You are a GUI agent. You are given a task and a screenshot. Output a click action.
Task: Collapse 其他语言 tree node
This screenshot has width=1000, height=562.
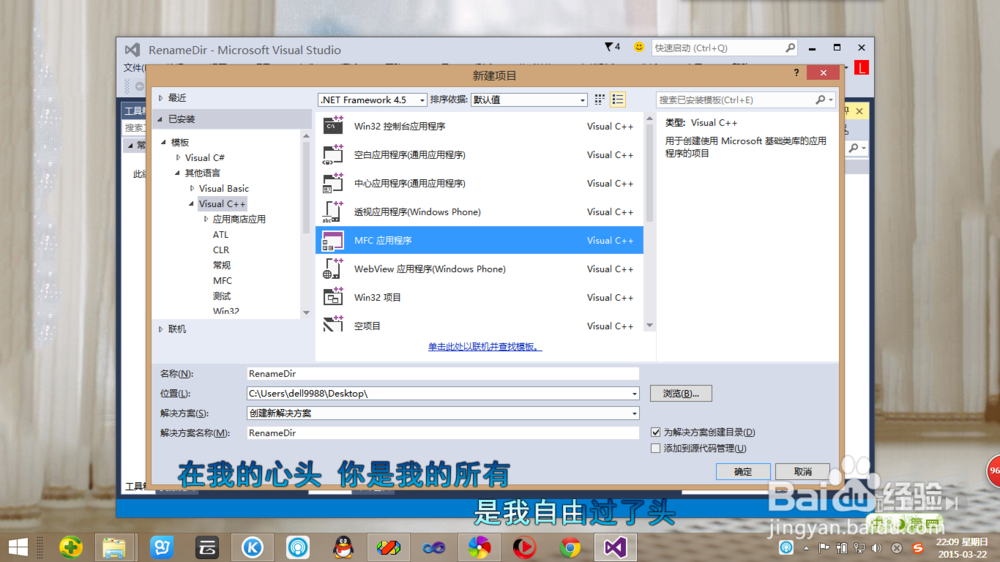pos(177,173)
